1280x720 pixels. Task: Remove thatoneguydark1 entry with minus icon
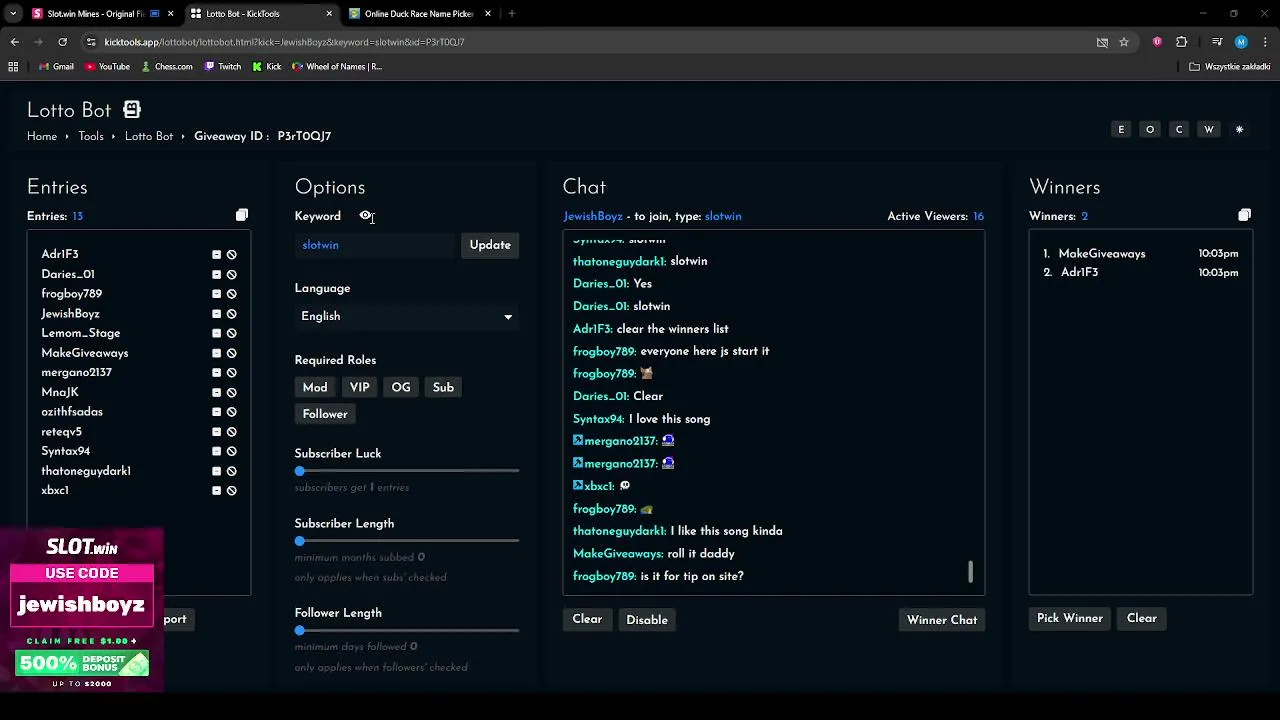coord(216,471)
